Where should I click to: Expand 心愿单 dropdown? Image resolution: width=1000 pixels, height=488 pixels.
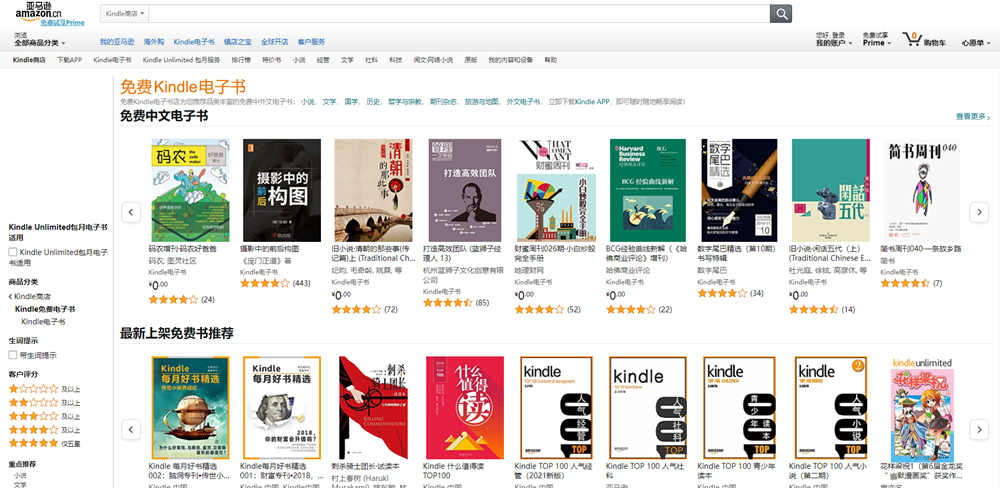tap(976, 43)
